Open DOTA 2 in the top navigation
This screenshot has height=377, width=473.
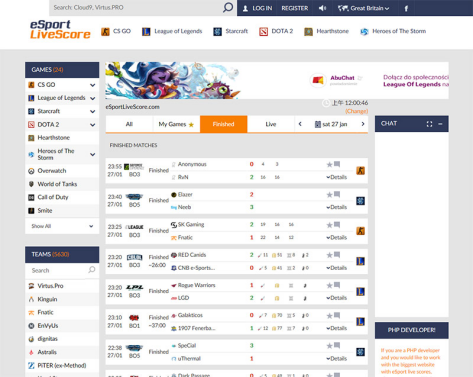click(276, 31)
